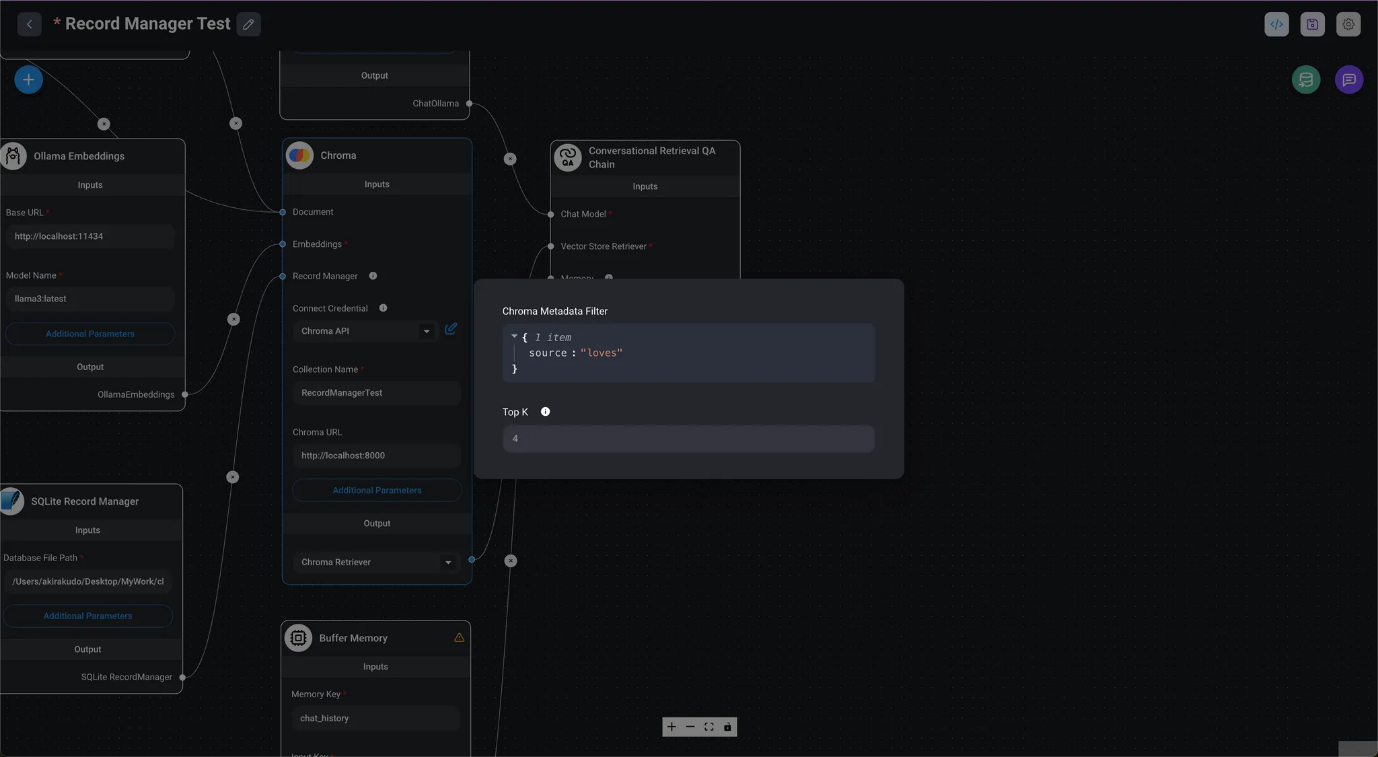
Task: Collapse the metadata filter JSON tree
Action: (x=514, y=337)
